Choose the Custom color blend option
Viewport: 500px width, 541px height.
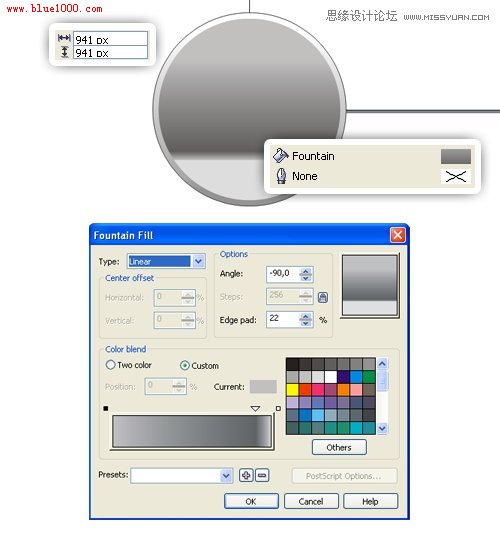[185, 365]
